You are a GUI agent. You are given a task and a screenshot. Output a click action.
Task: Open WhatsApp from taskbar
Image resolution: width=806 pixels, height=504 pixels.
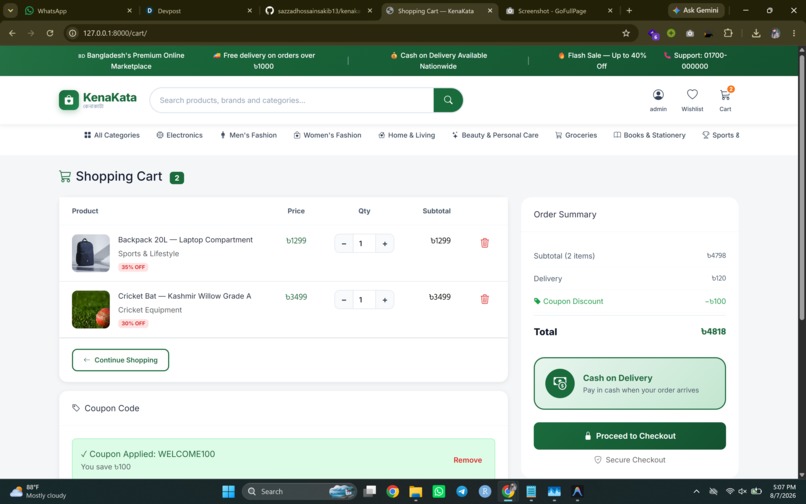pyautogui.click(x=438, y=491)
